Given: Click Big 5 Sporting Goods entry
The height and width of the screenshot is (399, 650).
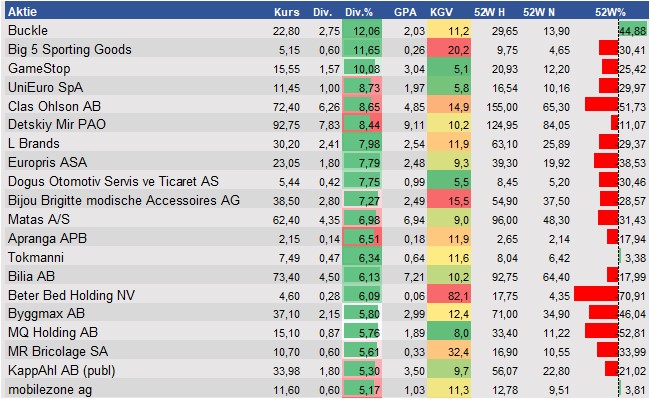Looking at the screenshot, I should click(x=70, y=49).
